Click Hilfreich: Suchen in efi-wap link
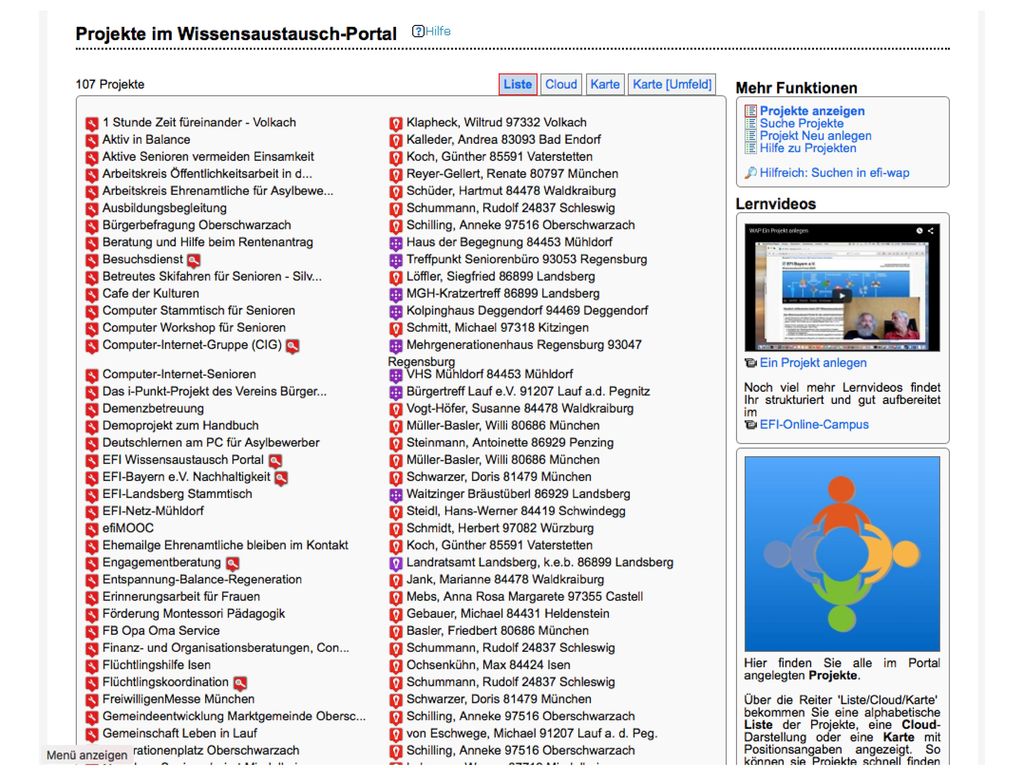 click(x=834, y=173)
